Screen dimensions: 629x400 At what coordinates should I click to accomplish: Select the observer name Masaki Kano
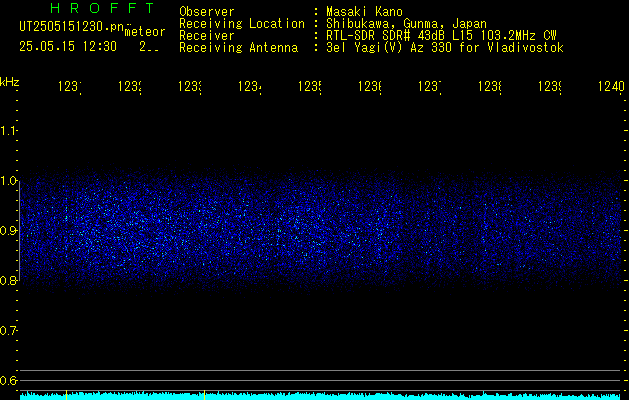pyautogui.click(x=364, y=11)
